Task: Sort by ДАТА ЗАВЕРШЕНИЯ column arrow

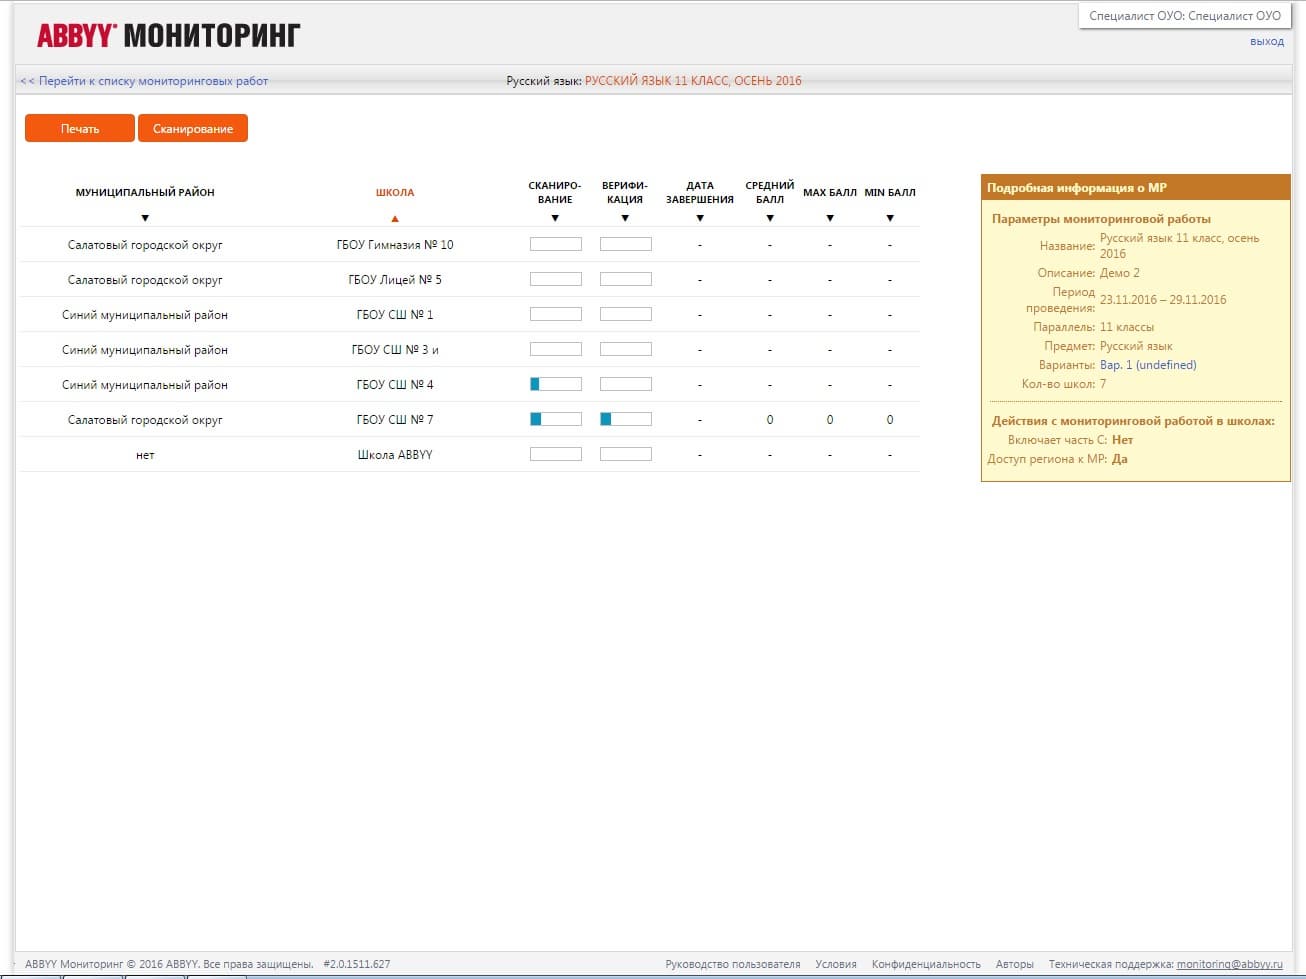Action: click(x=700, y=218)
